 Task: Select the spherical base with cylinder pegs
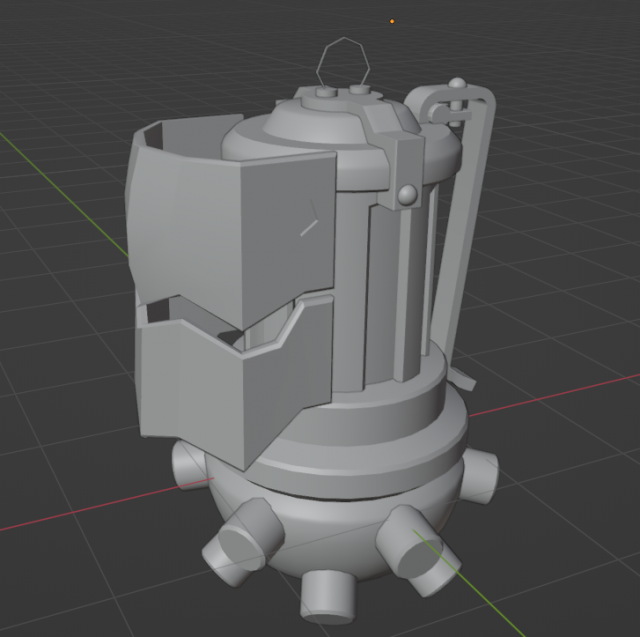pyautogui.click(x=335, y=535)
